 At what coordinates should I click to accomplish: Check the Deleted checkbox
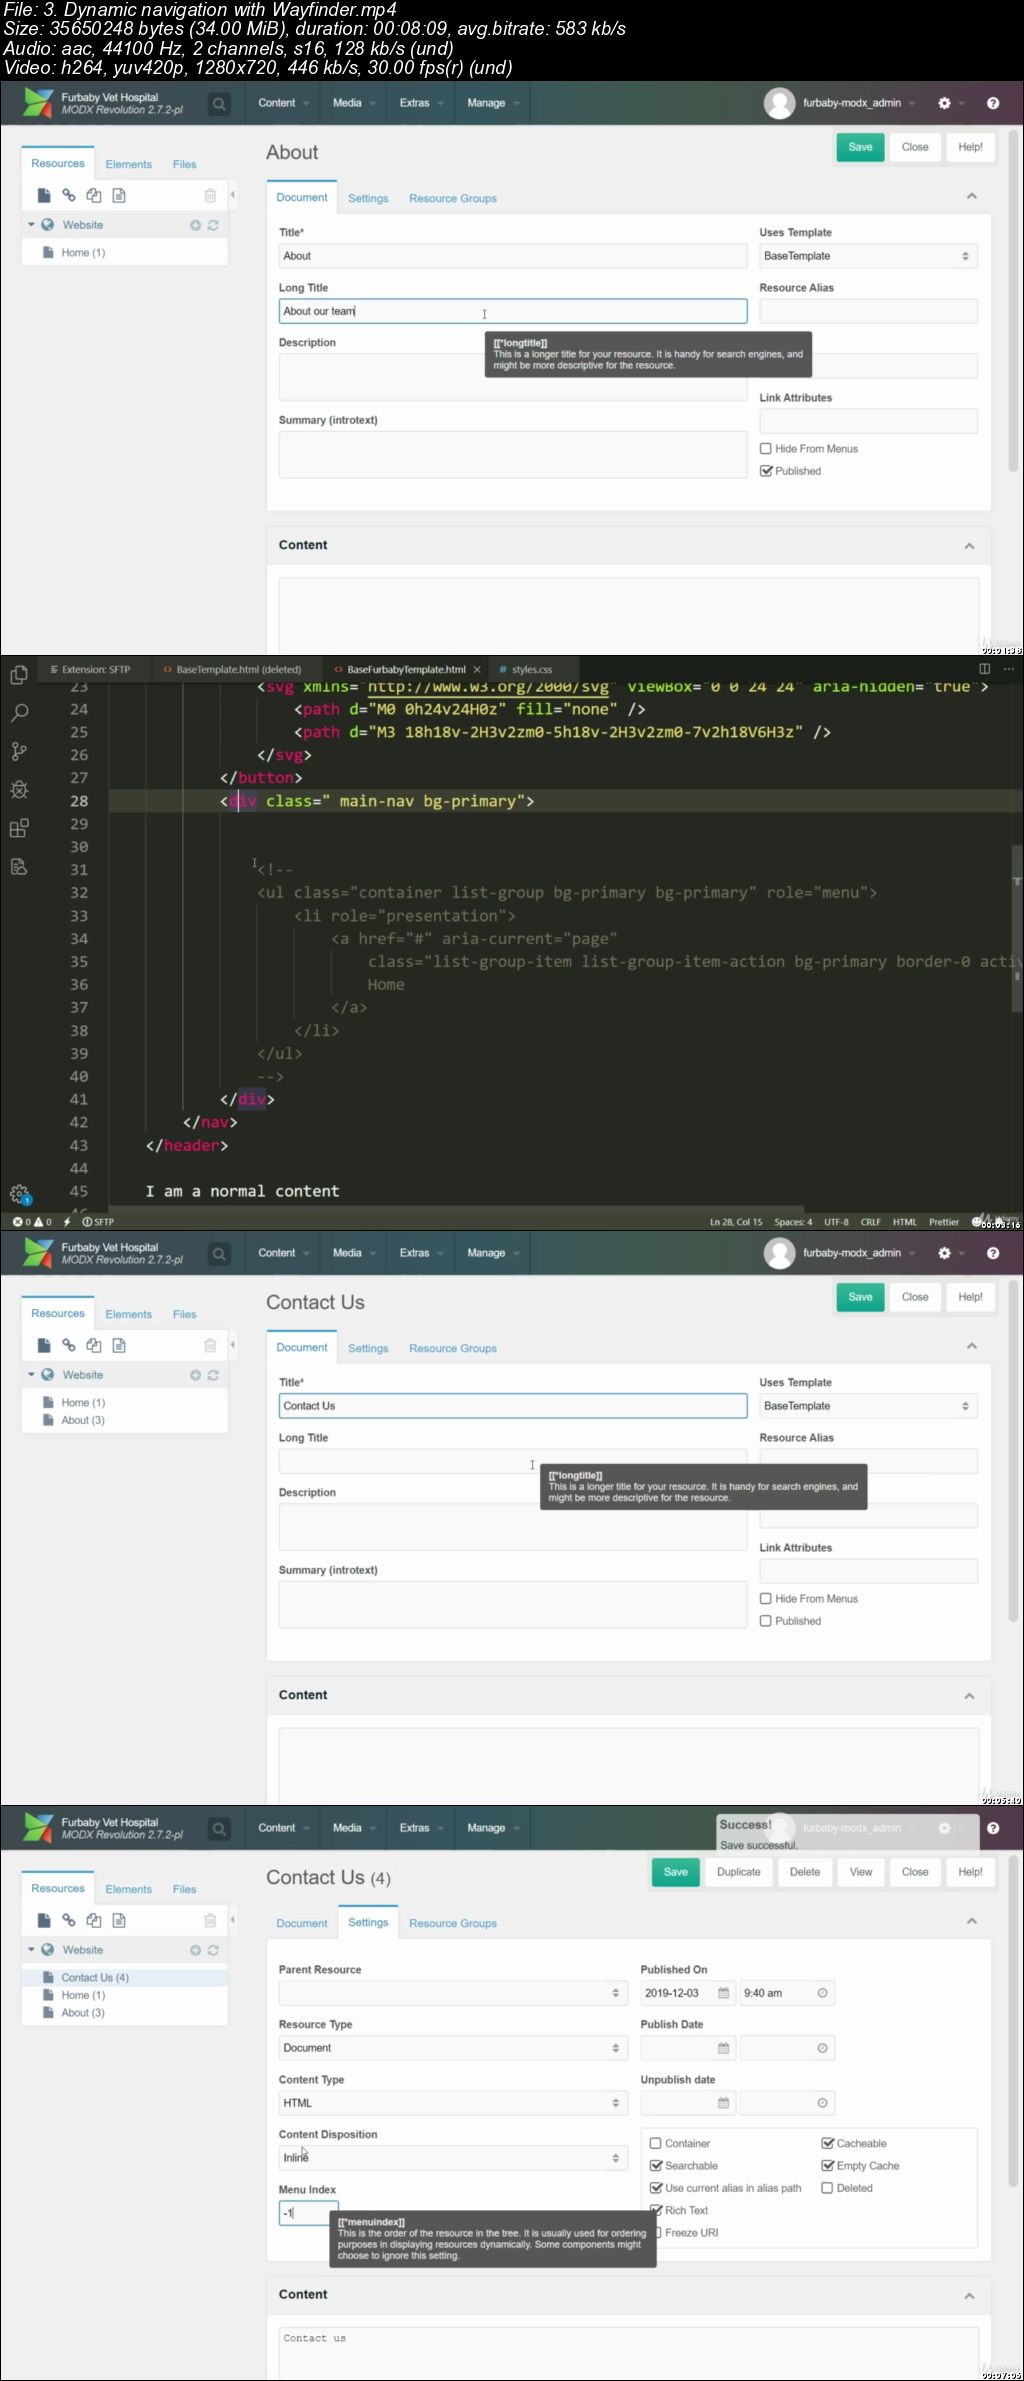click(x=827, y=2188)
